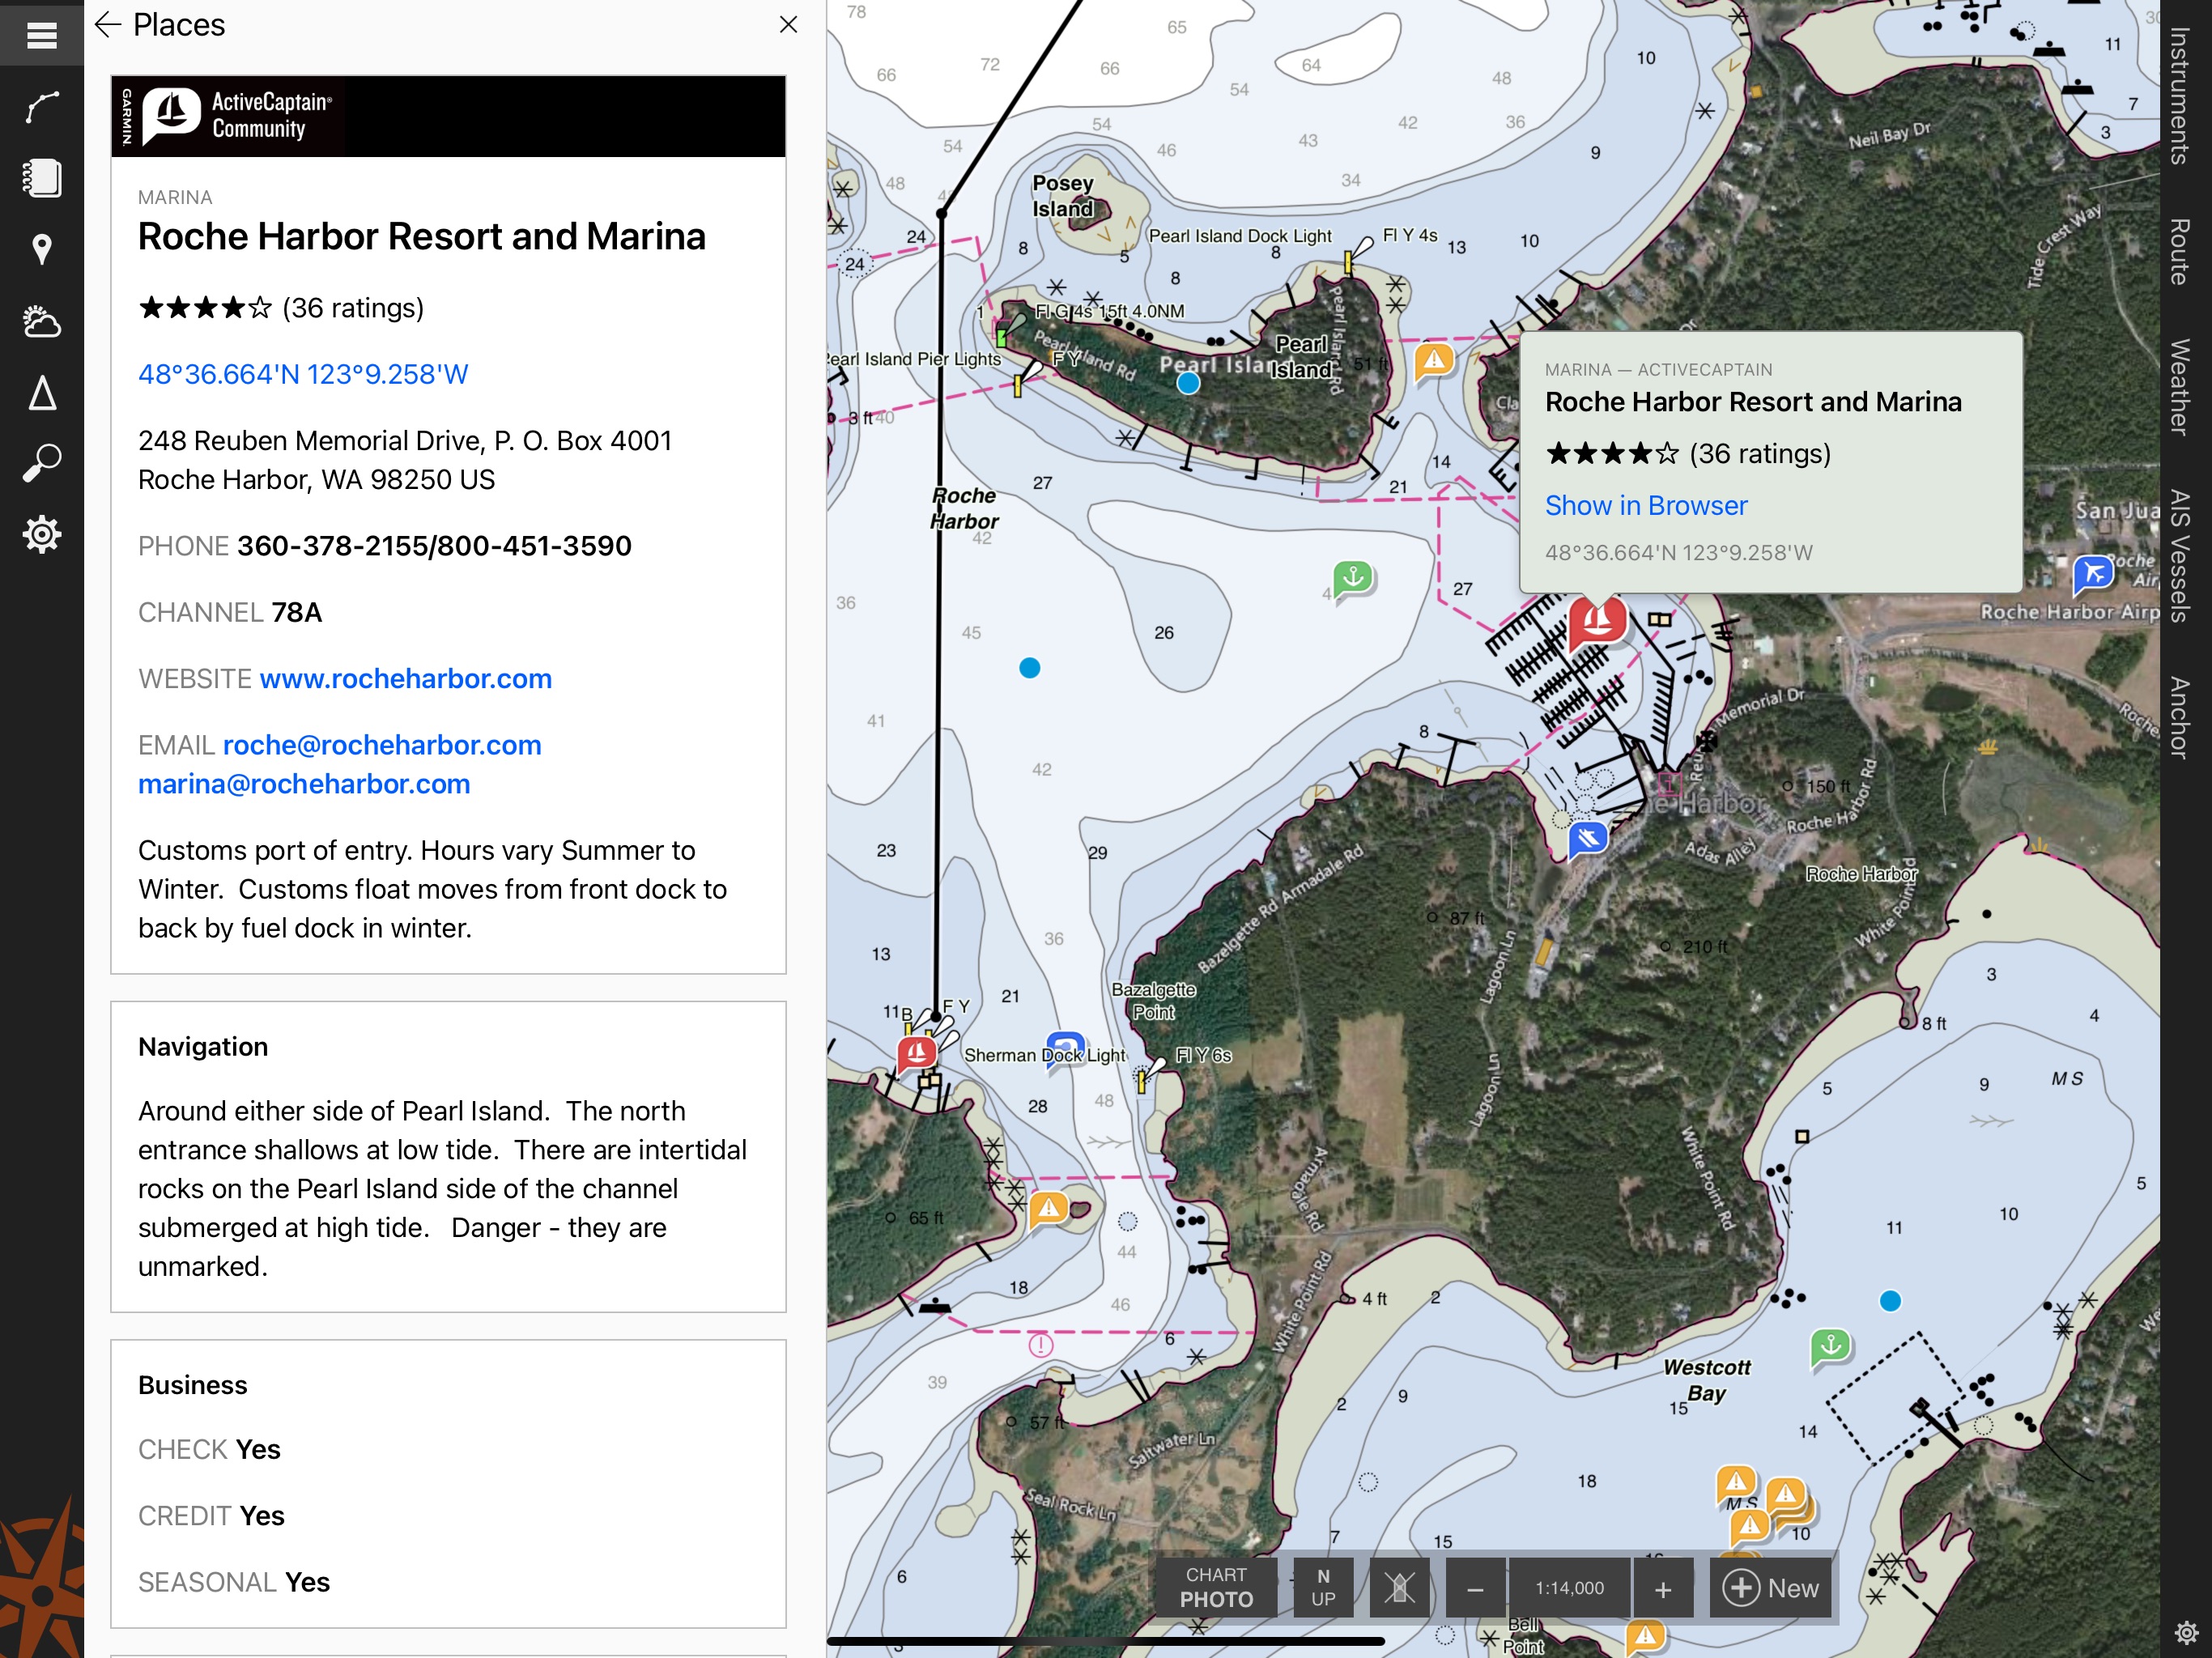The width and height of the screenshot is (2212, 1658).
Task: Tap the popup title Roche Harbor Resort and Marina
Action: pos(1752,402)
